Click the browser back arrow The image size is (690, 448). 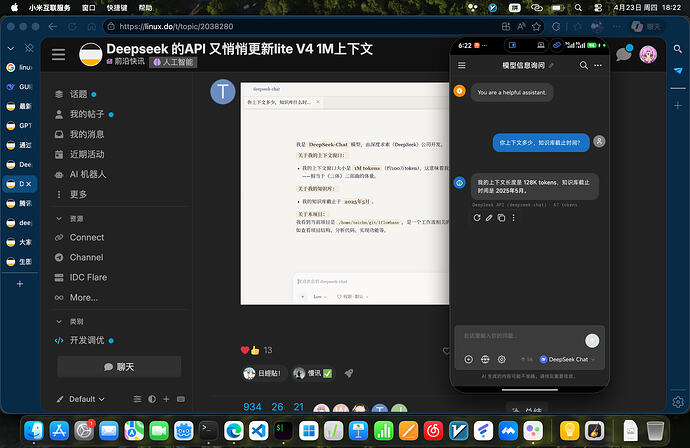click(x=53, y=26)
